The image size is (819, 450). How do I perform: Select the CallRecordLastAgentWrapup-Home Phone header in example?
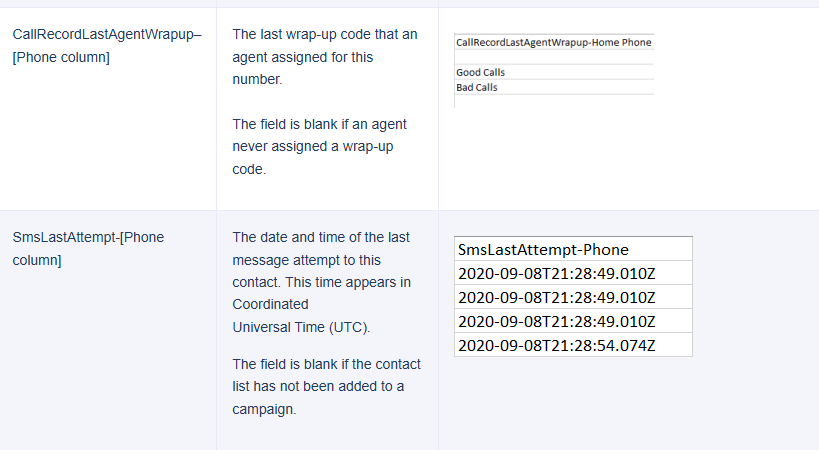[x=553, y=43]
